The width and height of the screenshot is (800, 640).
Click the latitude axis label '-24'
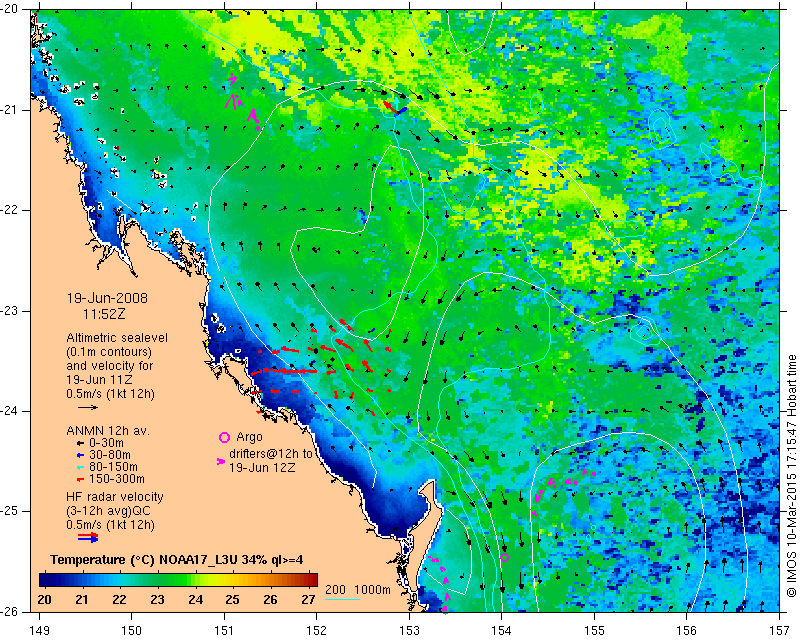click(11, 411)
